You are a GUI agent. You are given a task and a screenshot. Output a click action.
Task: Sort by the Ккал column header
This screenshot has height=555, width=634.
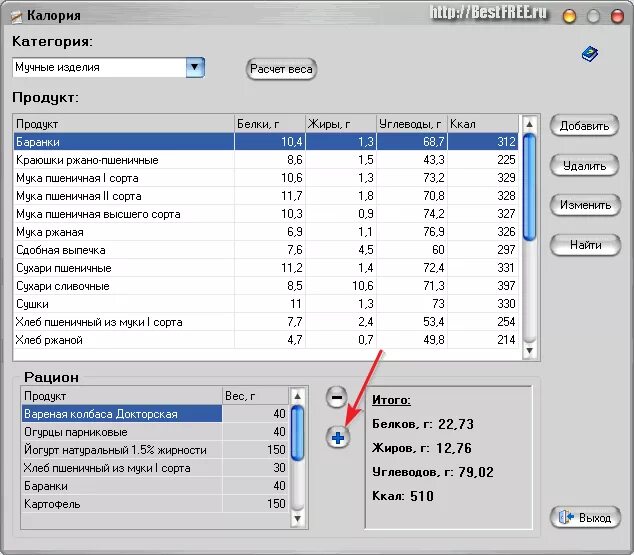(483, 124)
